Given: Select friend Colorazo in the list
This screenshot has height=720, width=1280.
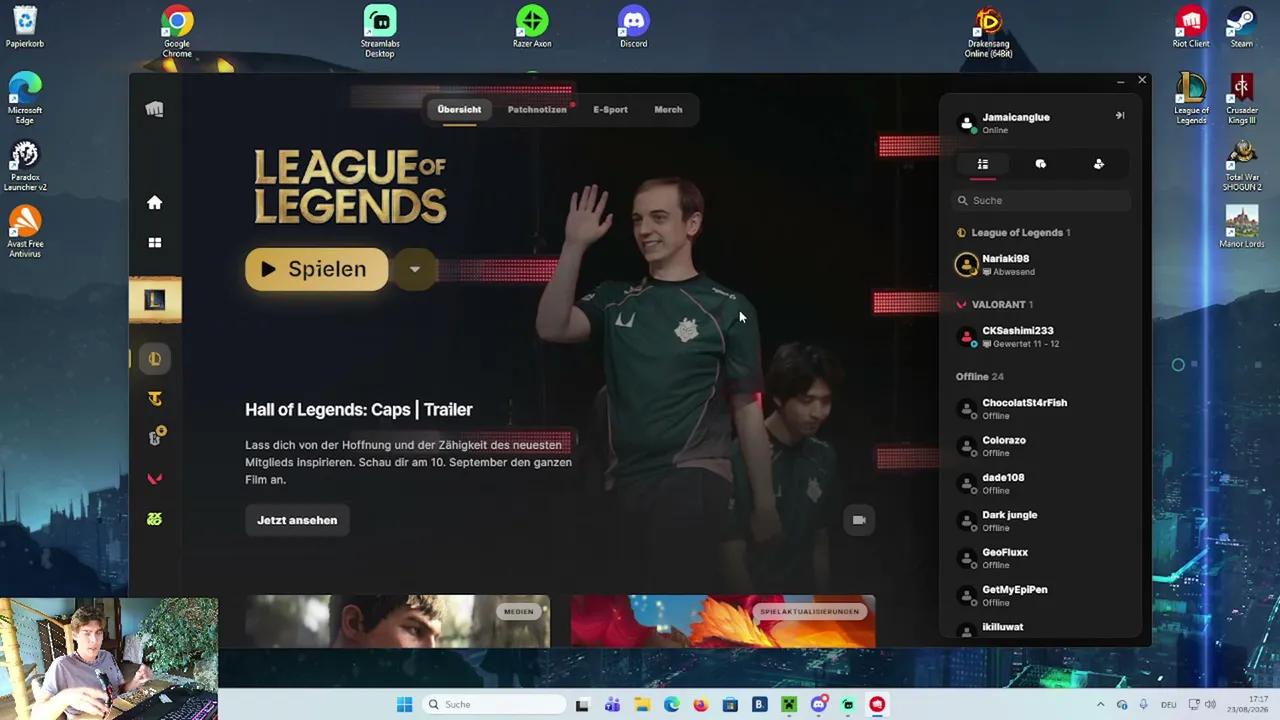Looking at the screenshot, I should (1040, 446).
